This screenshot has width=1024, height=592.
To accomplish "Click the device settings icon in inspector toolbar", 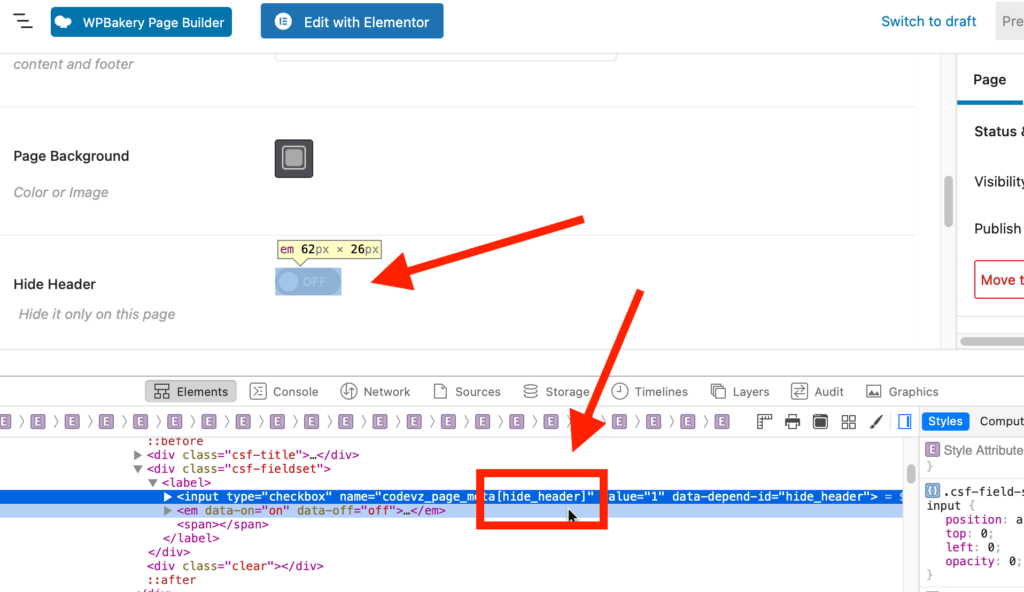I will 821,421.
